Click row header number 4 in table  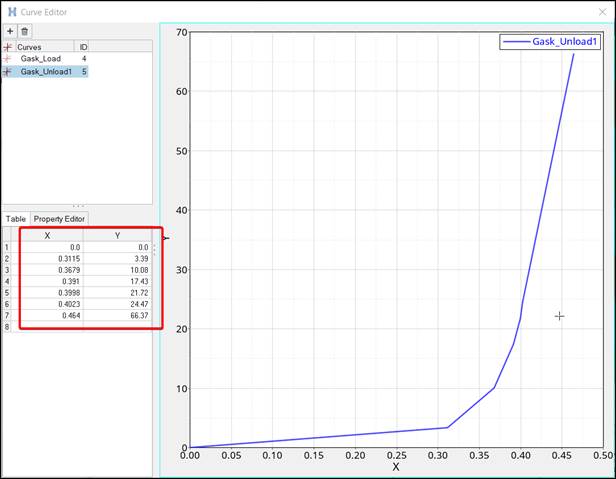(6, 281)
